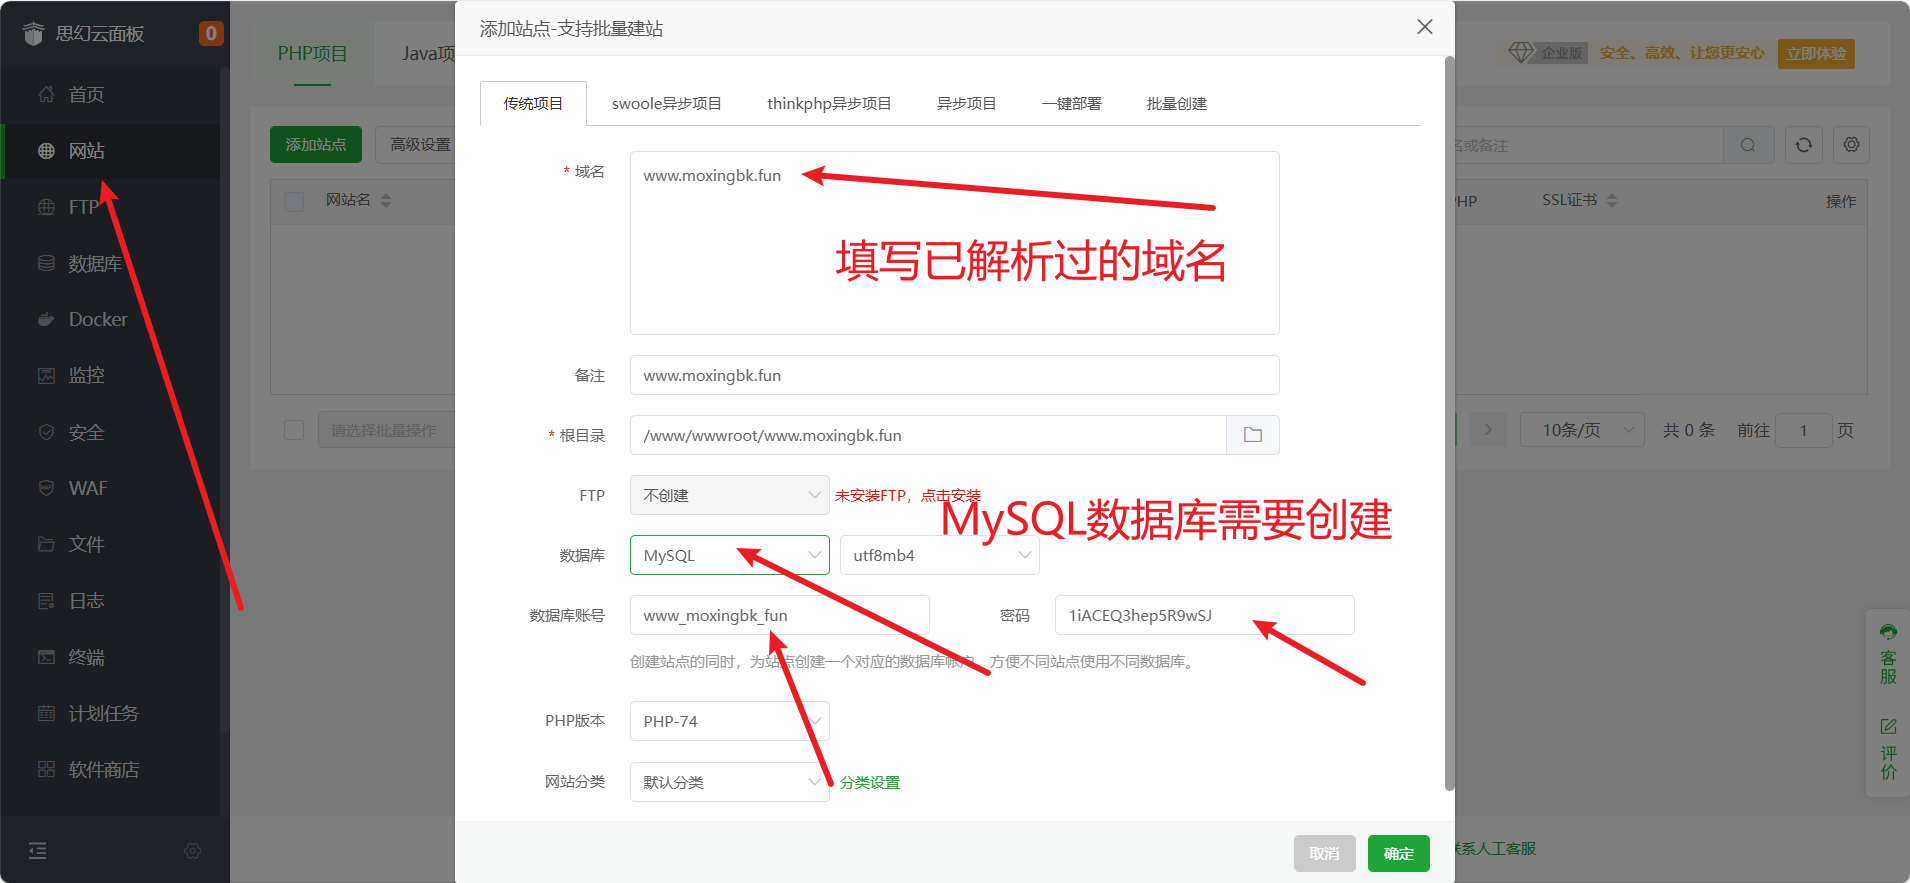The height and width of the screenshot is (883, 1910).
Task: Switch to 批量创建 tab
Action: [x=1177, y=103]
